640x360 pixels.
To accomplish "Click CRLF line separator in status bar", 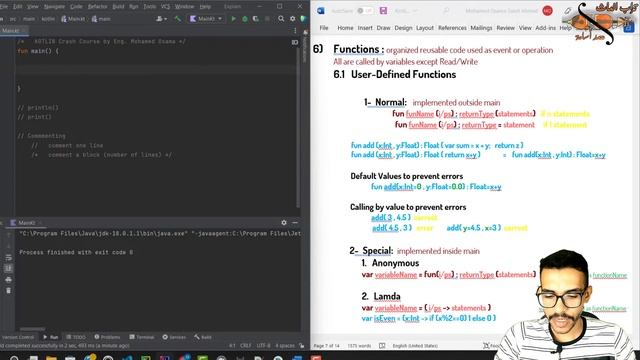I will [246, 346].
